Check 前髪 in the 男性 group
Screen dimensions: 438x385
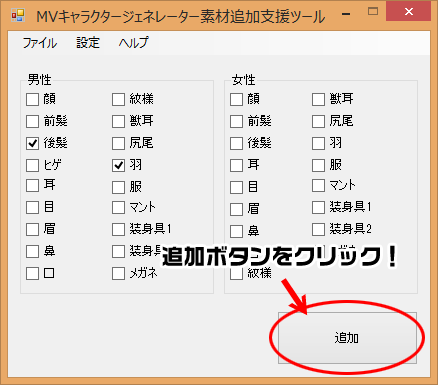32,121
